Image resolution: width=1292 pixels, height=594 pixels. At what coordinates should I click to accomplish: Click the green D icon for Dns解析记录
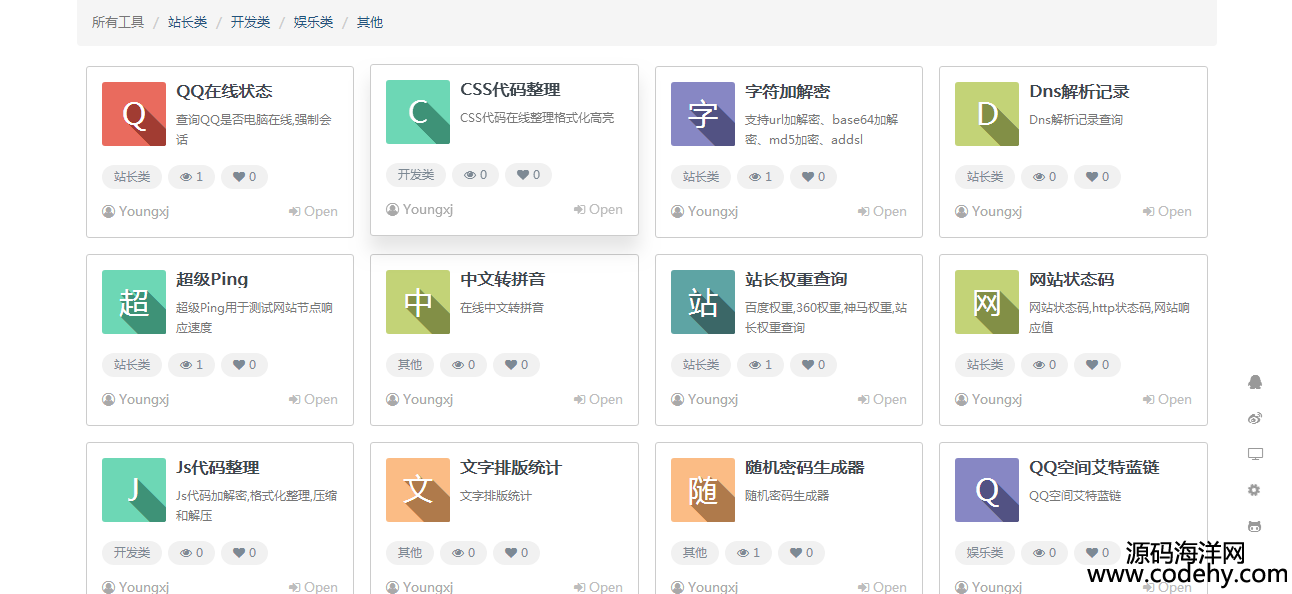click(987, 114)
